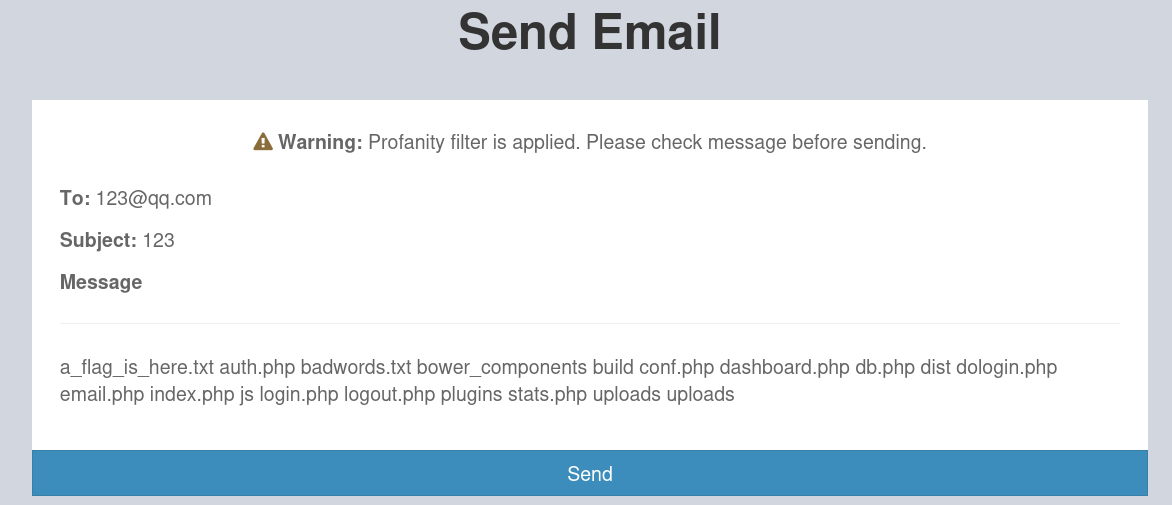Viewport: 1172px width, 505px height.
Task: Click email.php in the message text
Action: pyautogui.click(x=102, y=394)
